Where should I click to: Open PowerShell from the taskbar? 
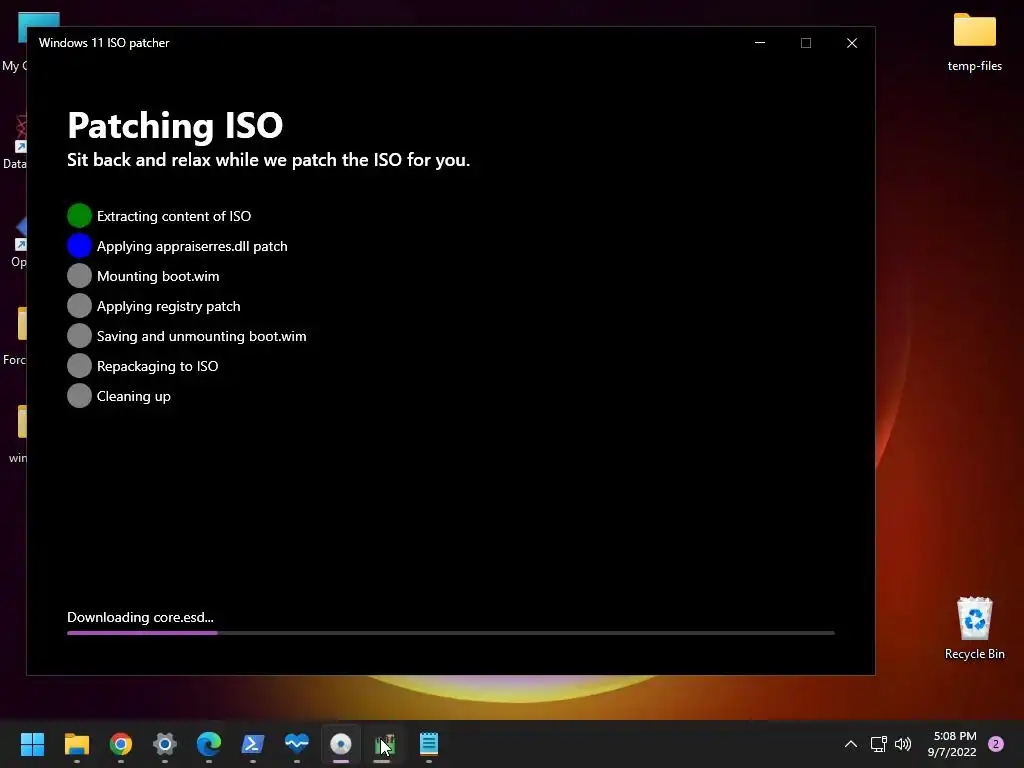click(253, 744)
